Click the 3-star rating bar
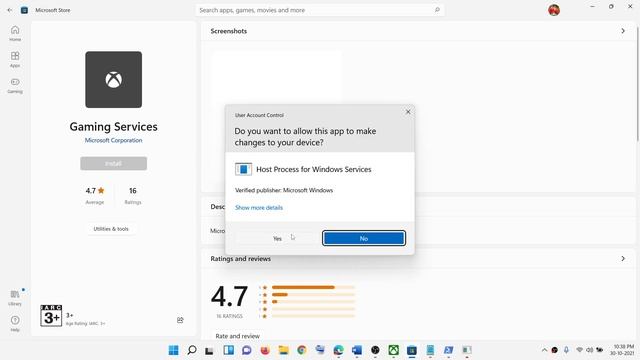The width and height of the screenshot is (640, 360). pyautogui.click(x=313, y=302)
